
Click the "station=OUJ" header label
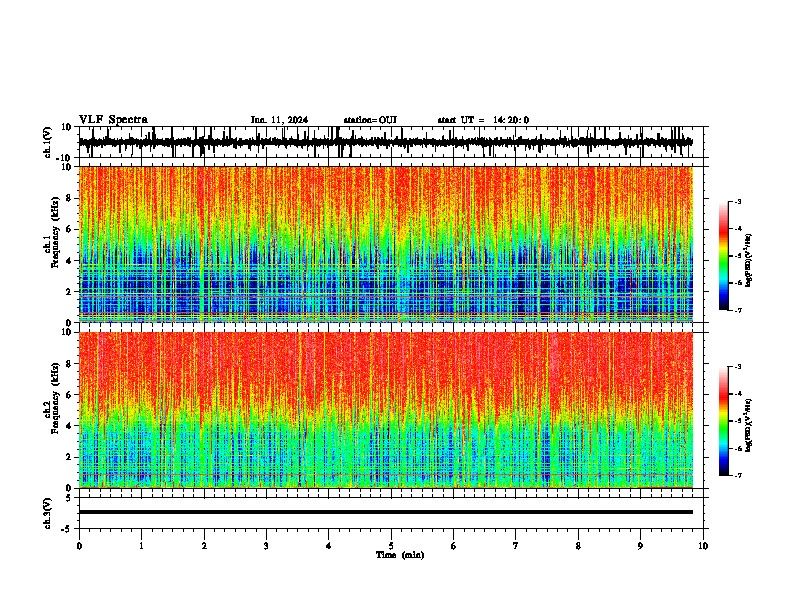pos(370,120)
